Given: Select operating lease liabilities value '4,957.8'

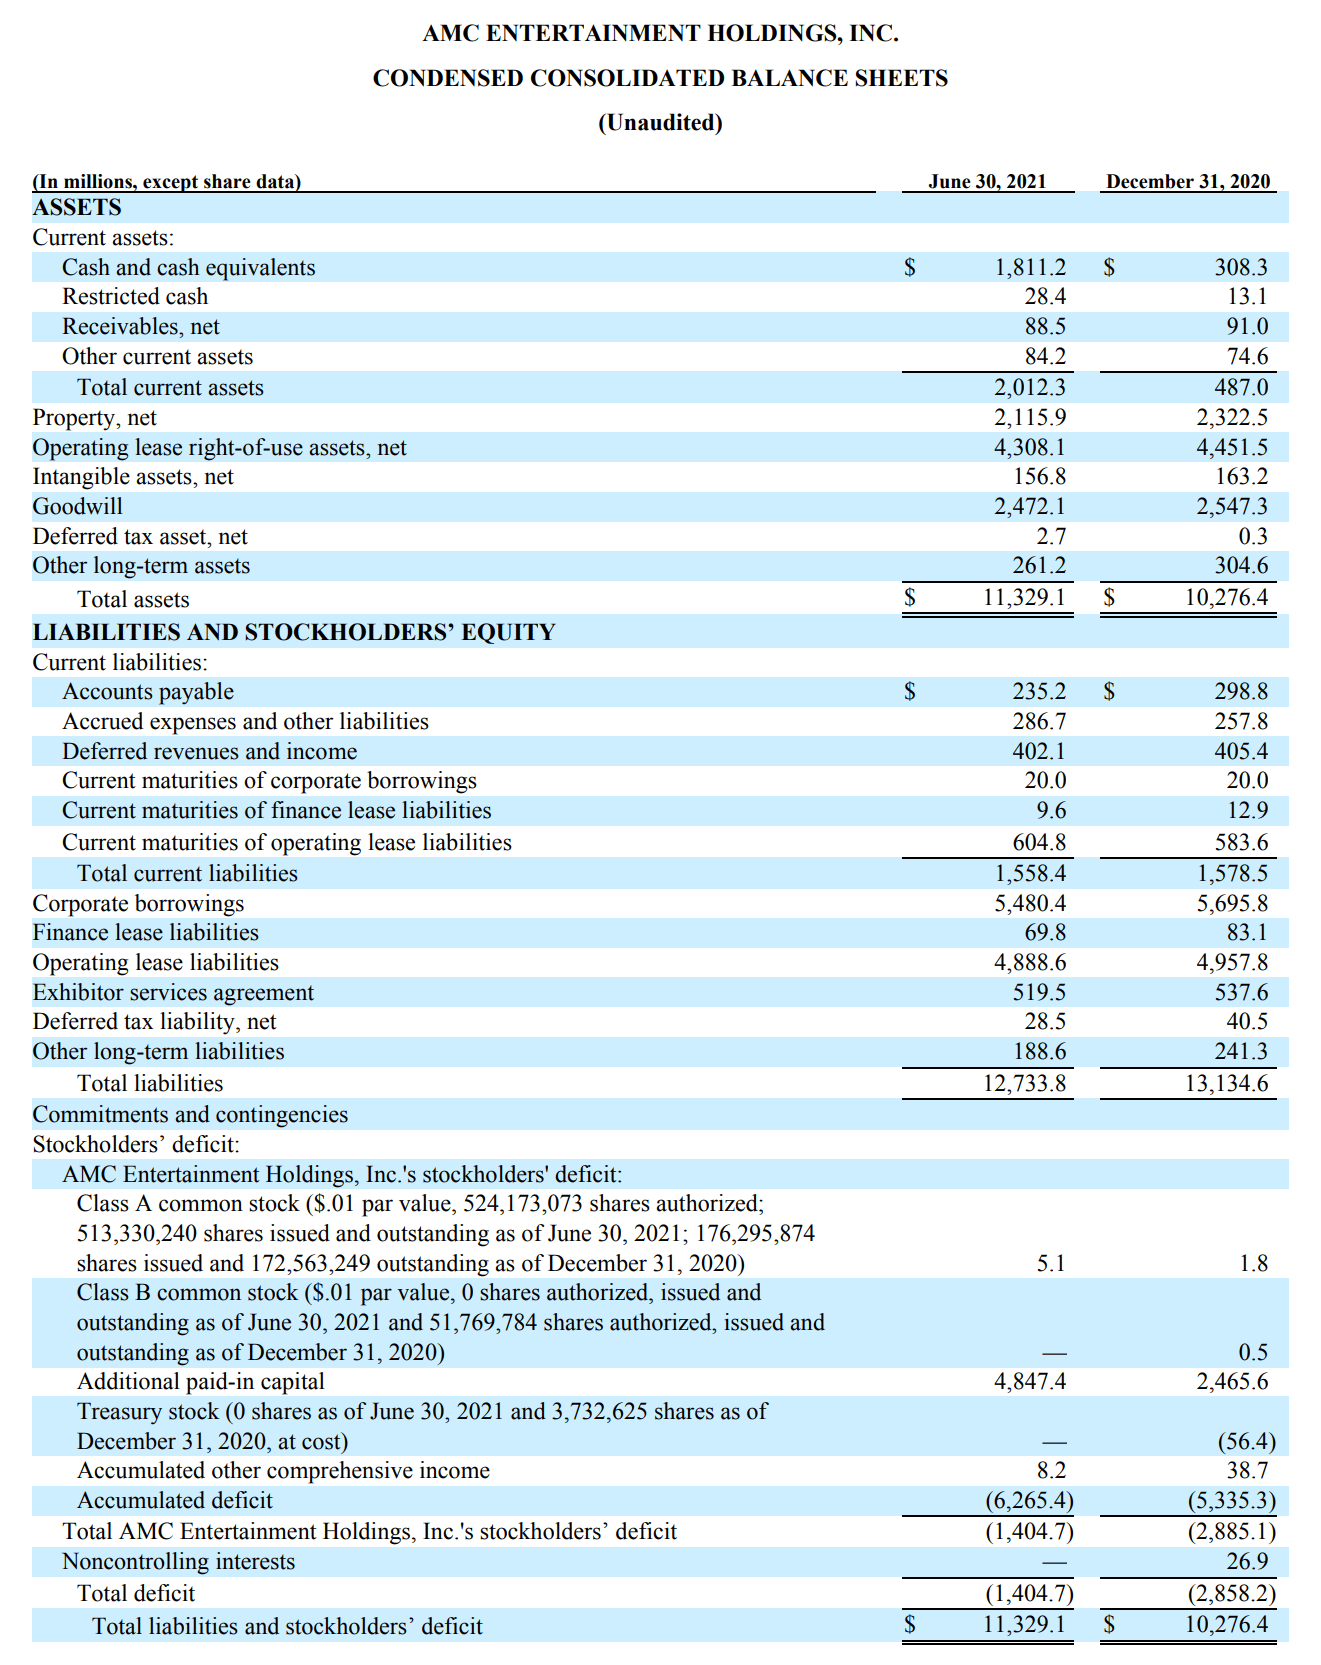Looking at the screenshot, I should pos(1232,963).
